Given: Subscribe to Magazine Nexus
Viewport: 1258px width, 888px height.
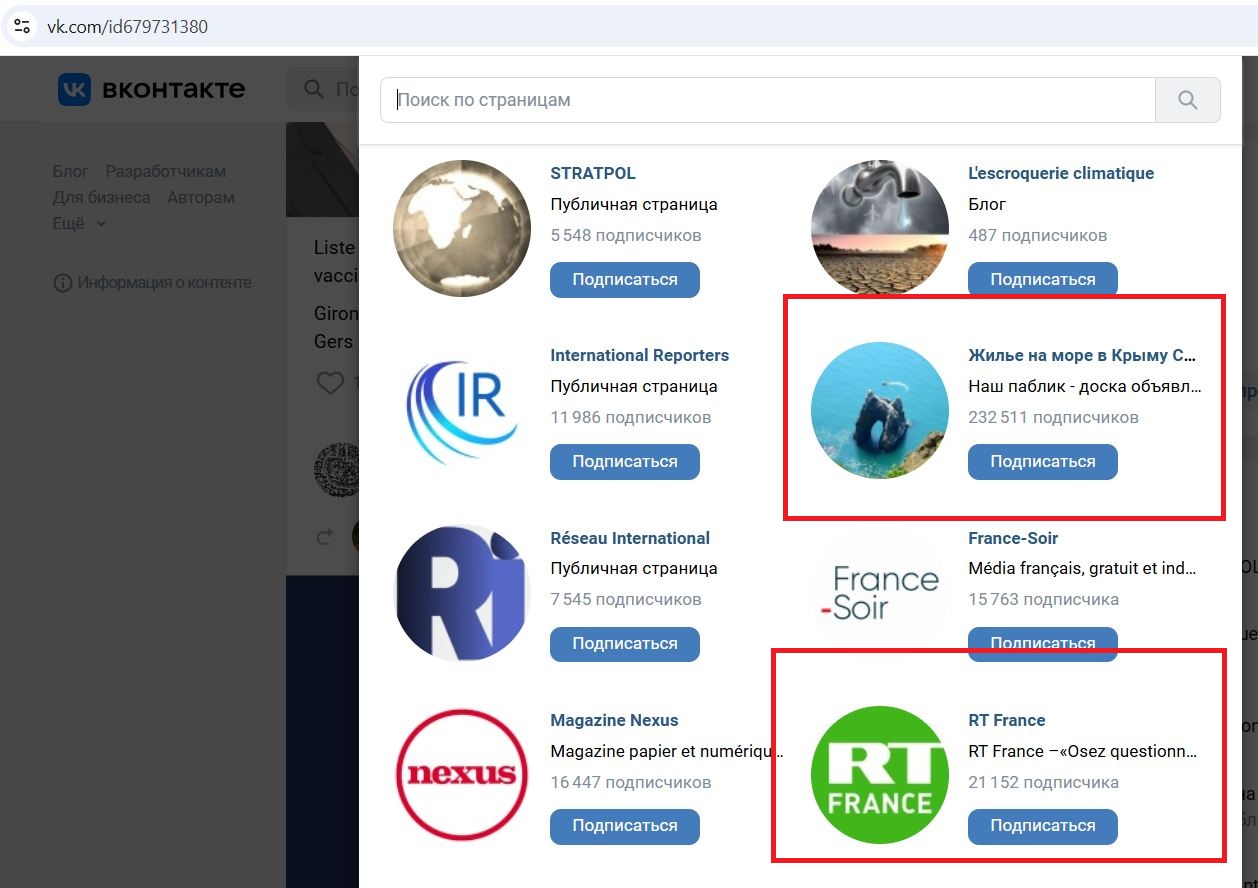Looking at the screenshot, I should tap(625, 826).
